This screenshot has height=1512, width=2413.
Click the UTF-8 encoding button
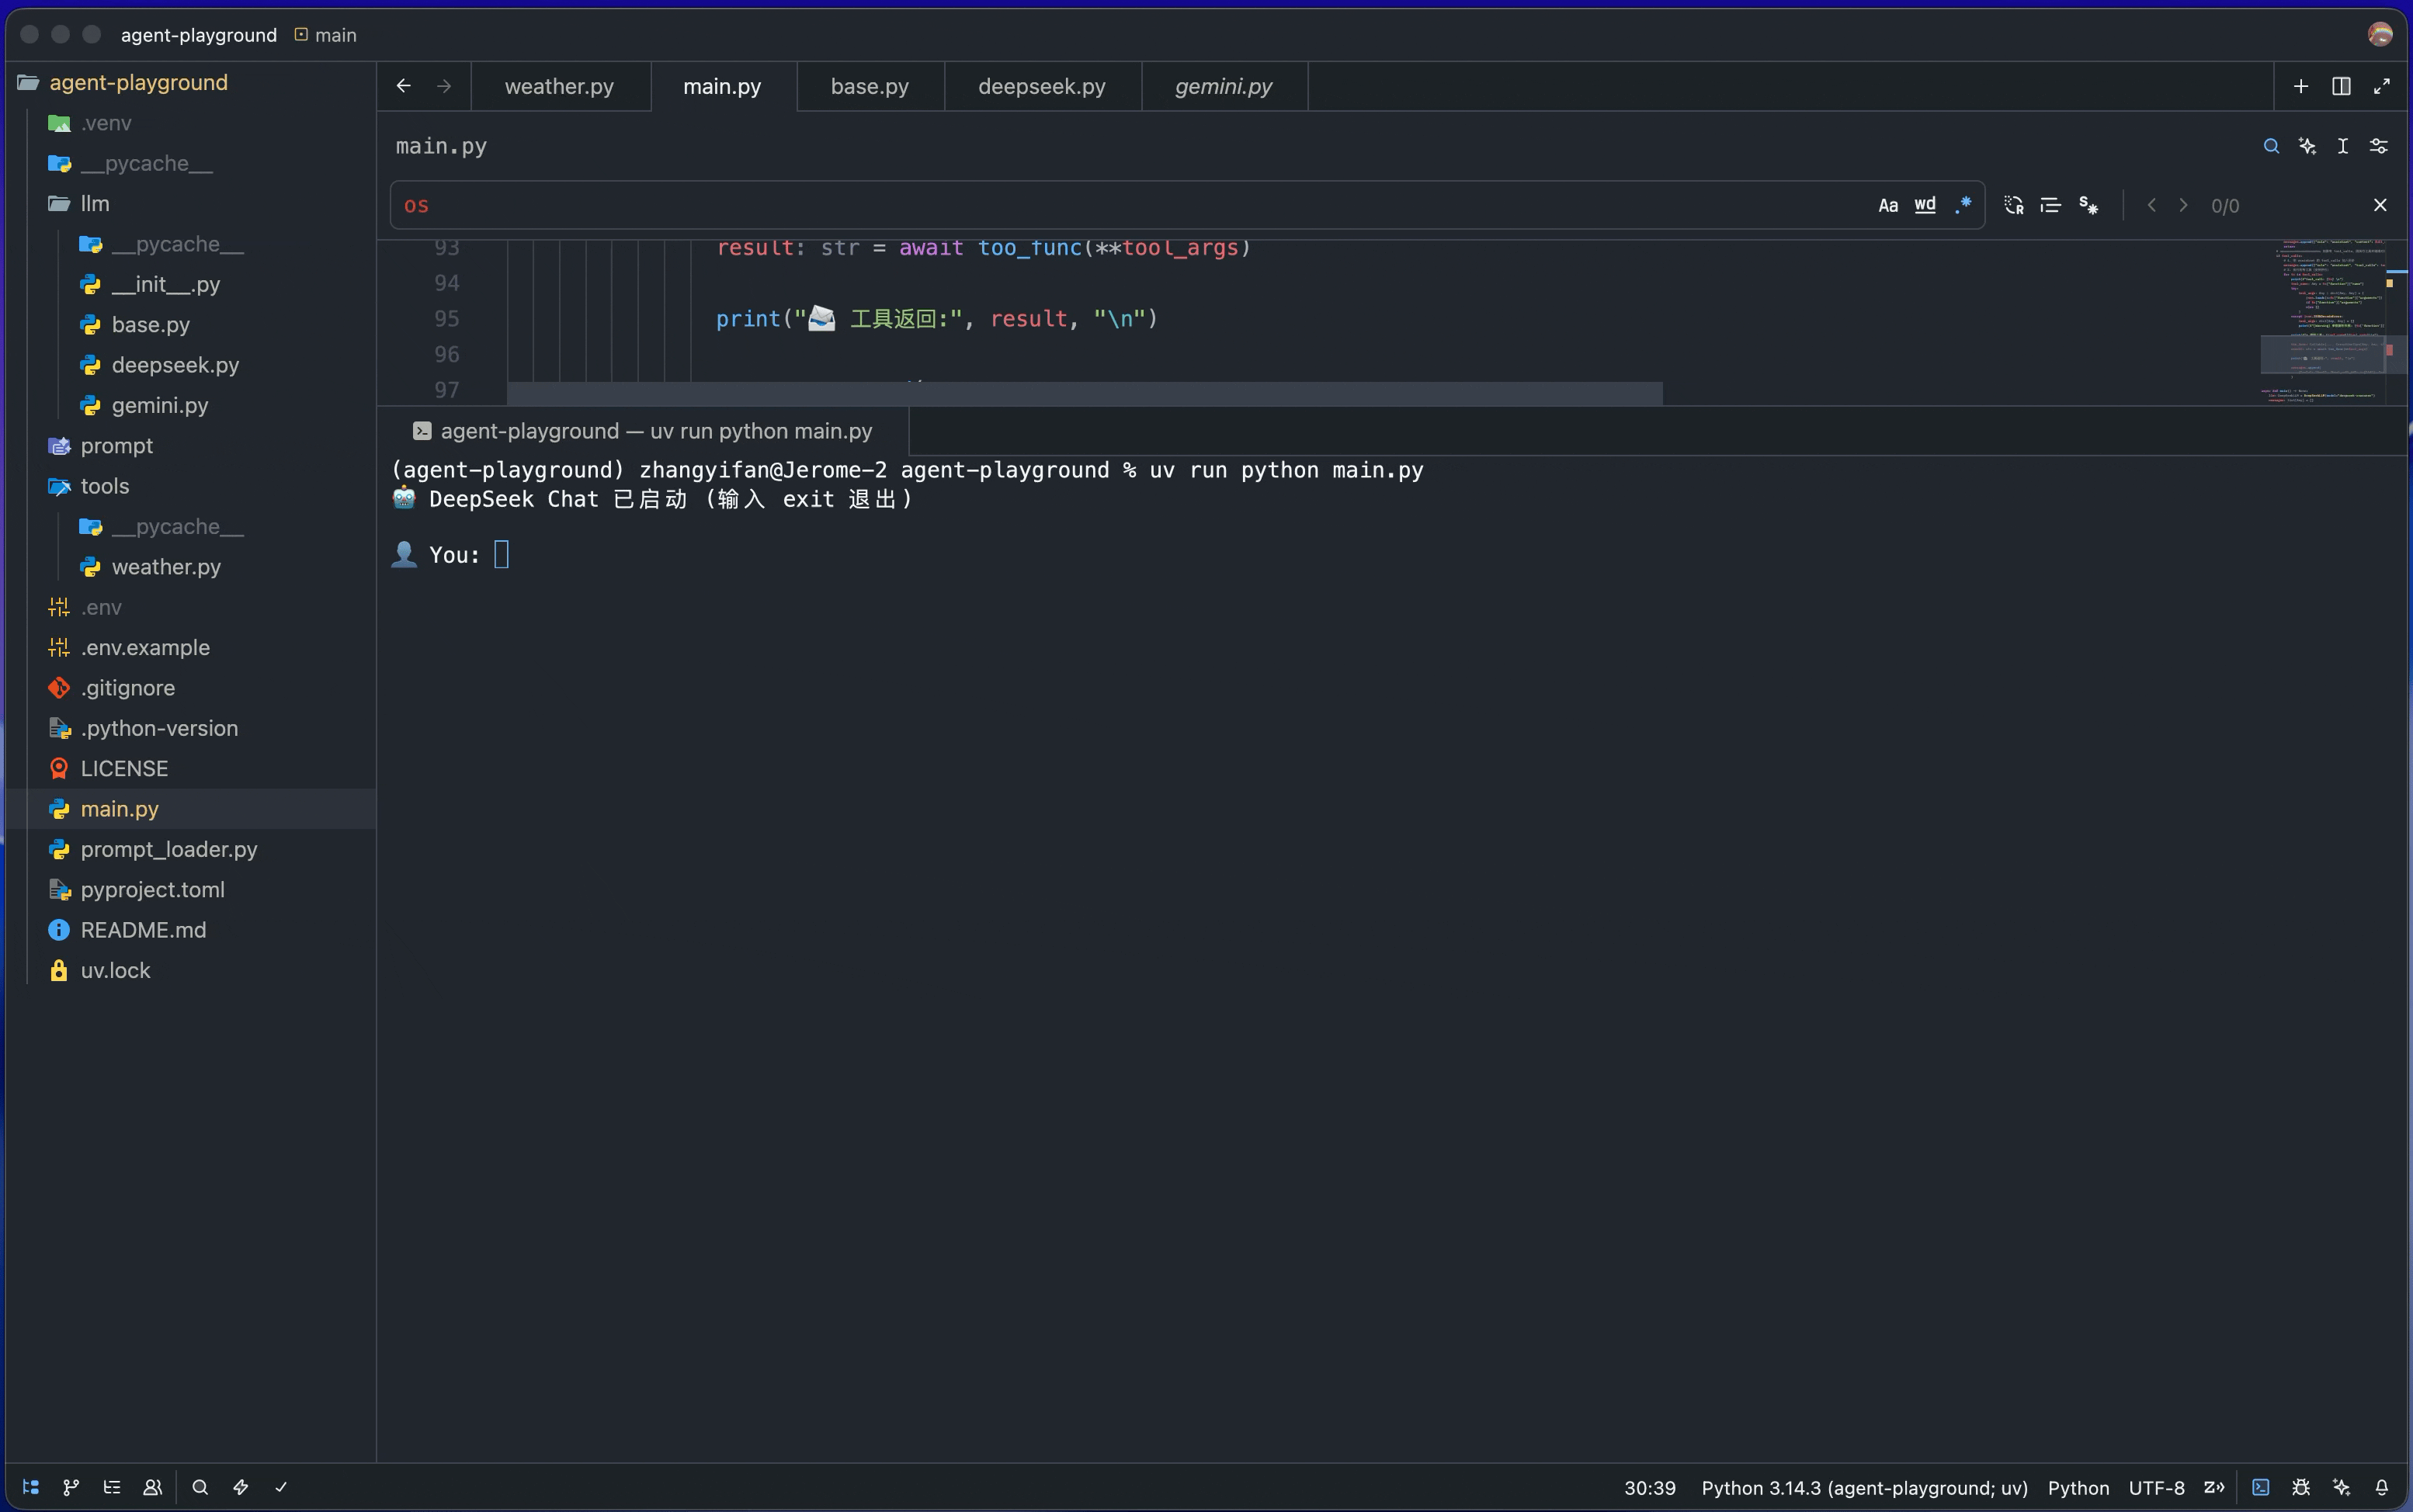click(x=2155, y=1487)
